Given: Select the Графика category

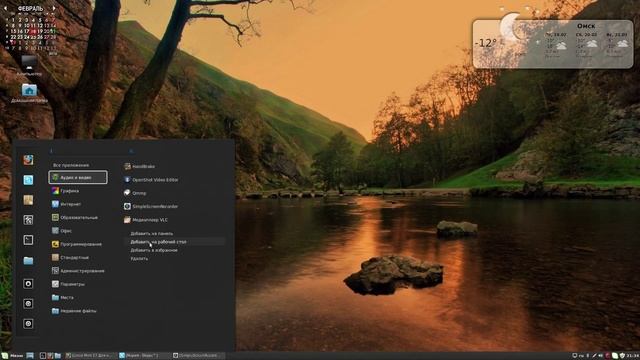Looking at the screenshot, I should click(x=66, y=191).
